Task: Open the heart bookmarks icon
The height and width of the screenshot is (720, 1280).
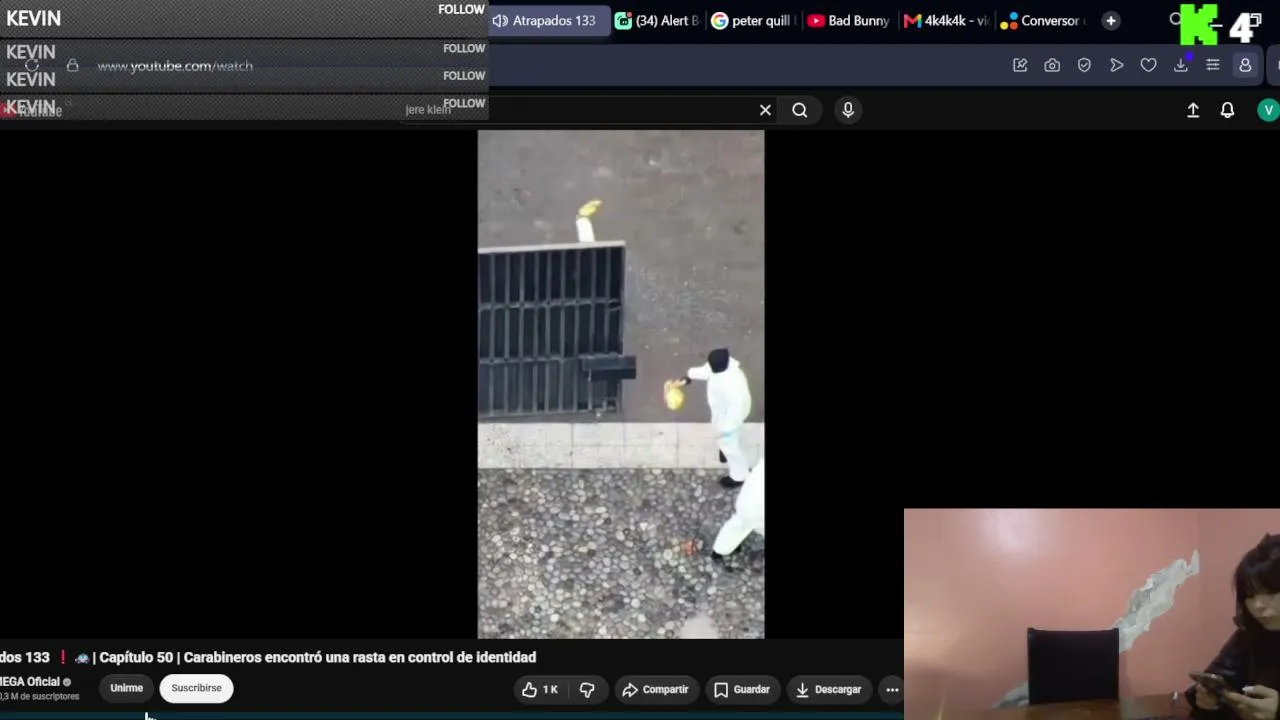Action: pos(1148,65)
